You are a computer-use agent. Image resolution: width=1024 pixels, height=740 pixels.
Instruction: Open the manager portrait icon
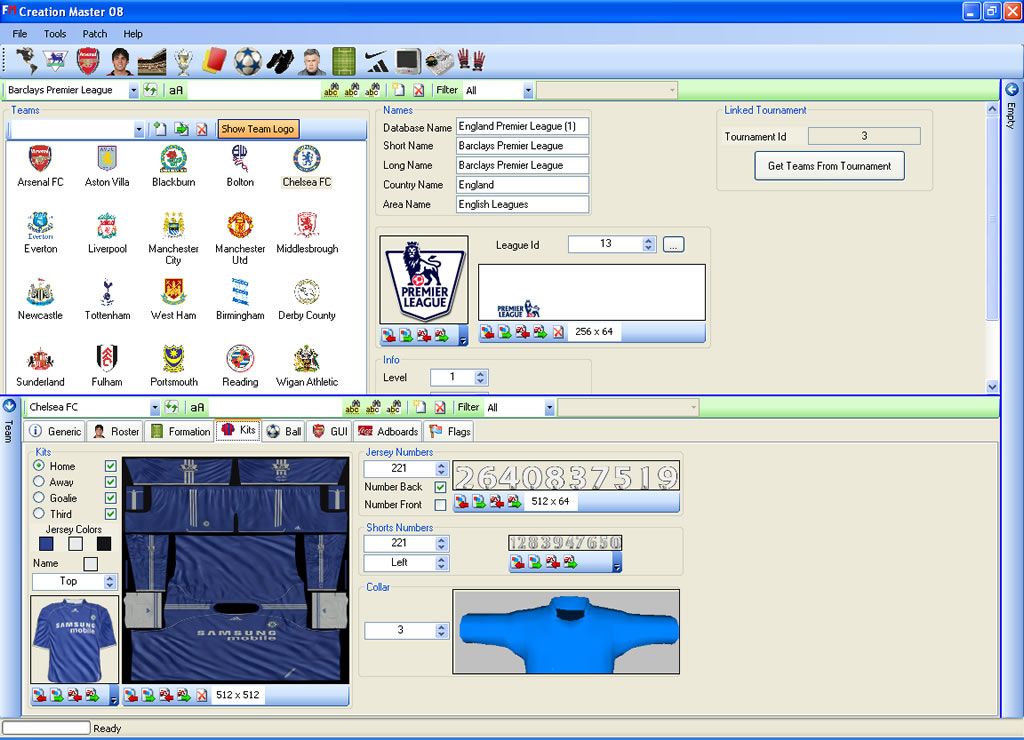(x=312, y=61)
